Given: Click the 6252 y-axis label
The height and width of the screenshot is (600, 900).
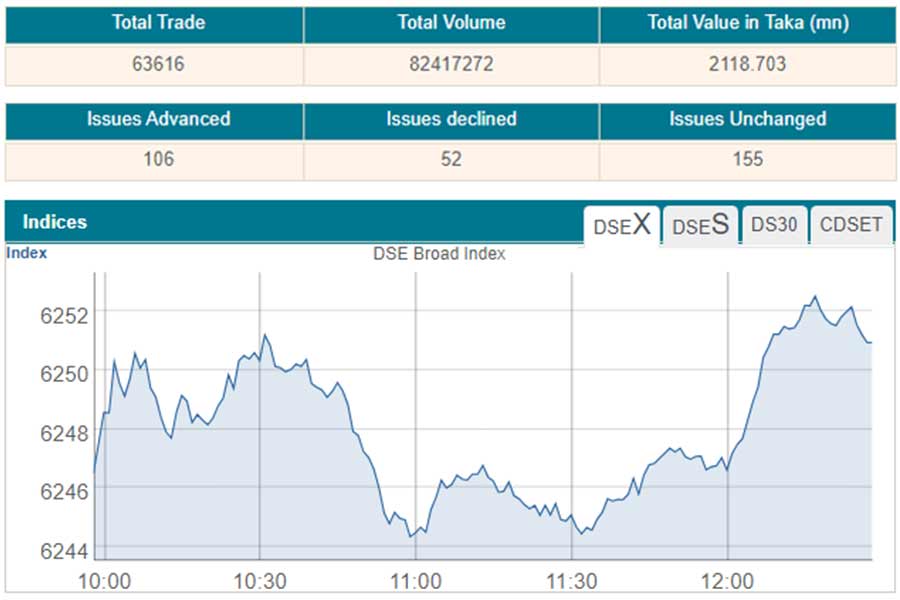Looking at the screenshot, I should click(x=65, y=315).
